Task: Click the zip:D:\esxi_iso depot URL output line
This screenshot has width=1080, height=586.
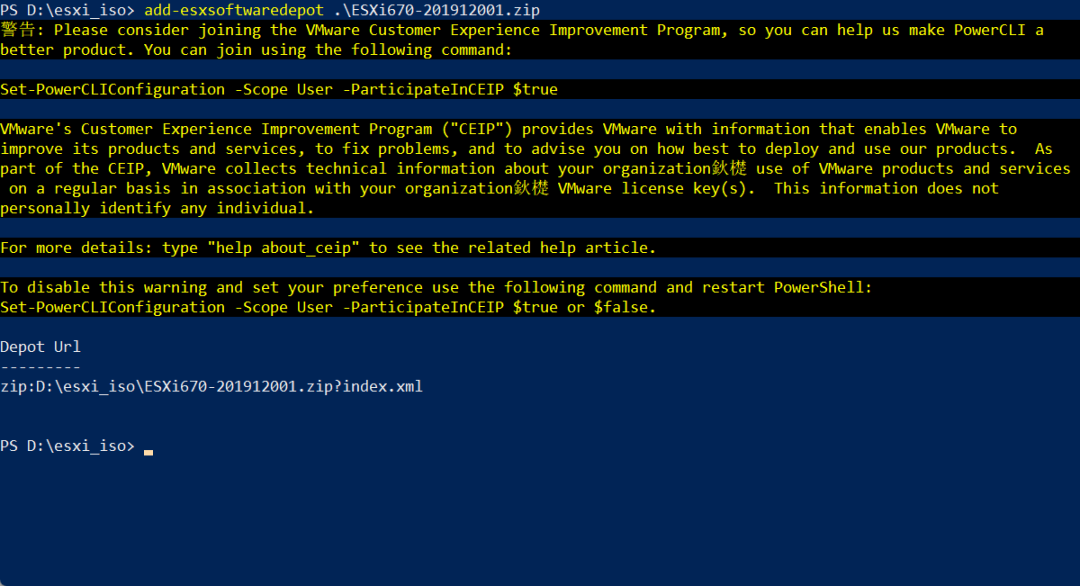Action: (x=211, y=386)
